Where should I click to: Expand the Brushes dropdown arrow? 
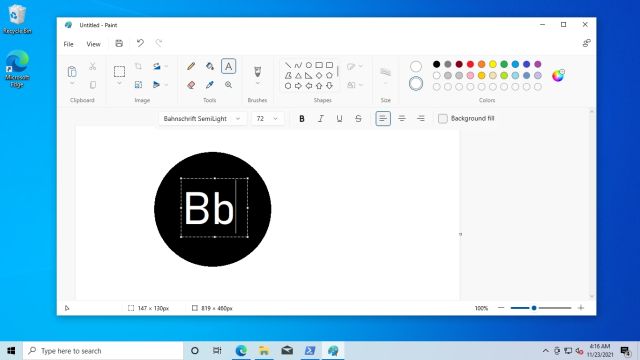(258, 84)
